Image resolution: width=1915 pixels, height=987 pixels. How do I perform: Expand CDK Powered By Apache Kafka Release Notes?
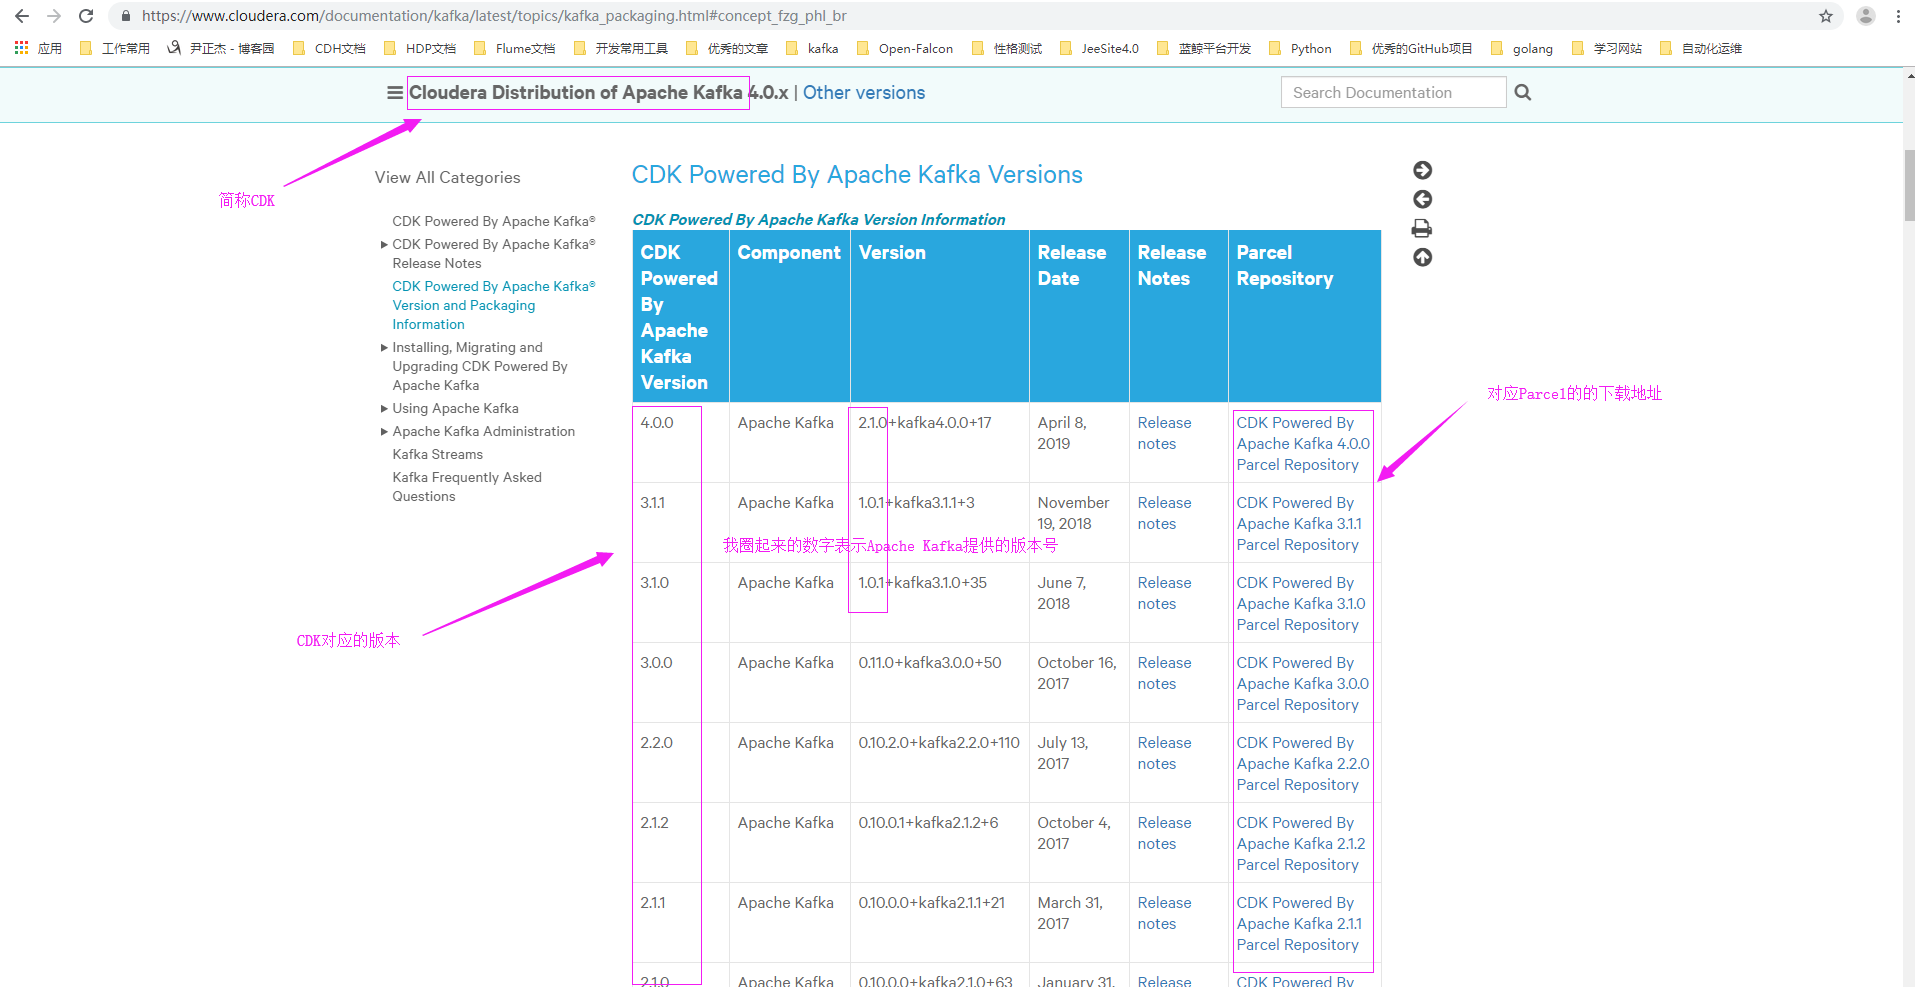(384, 244)
